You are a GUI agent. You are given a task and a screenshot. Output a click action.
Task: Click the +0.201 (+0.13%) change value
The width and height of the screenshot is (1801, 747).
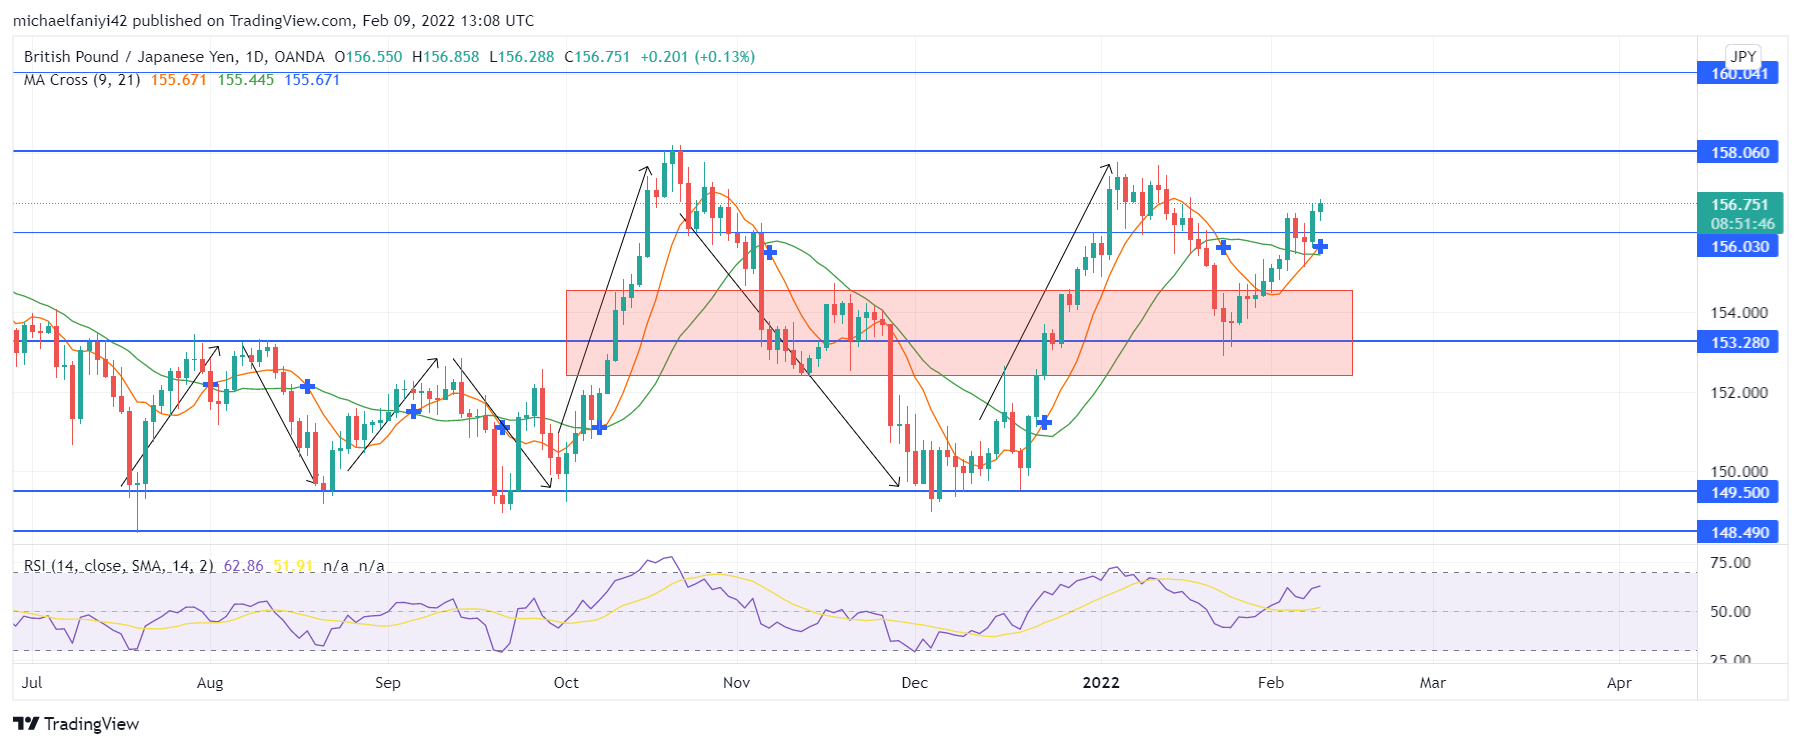point(698,57)
